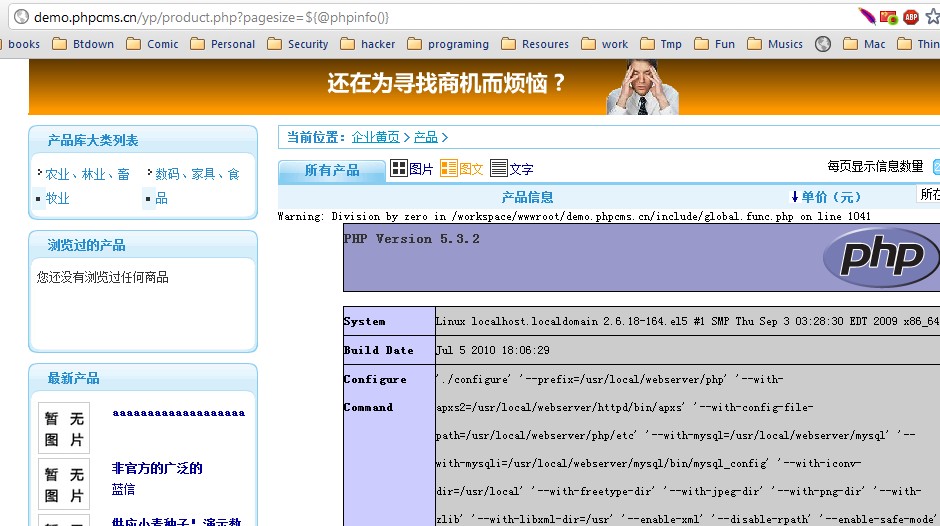Open the work bookmarks folder
The width and height of the screenshot is (940, 526).
click(604, 44)
